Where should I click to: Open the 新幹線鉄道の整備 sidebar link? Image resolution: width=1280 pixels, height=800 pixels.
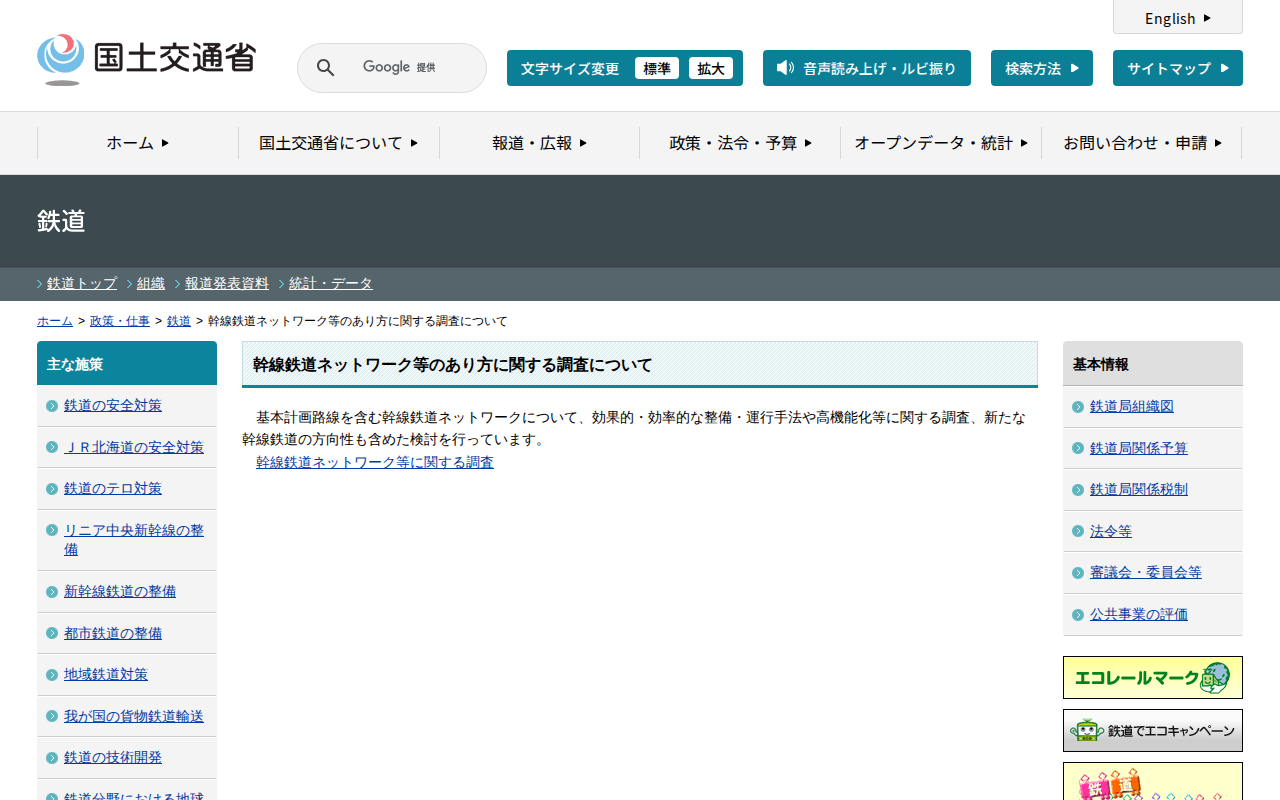coord(120,592)
